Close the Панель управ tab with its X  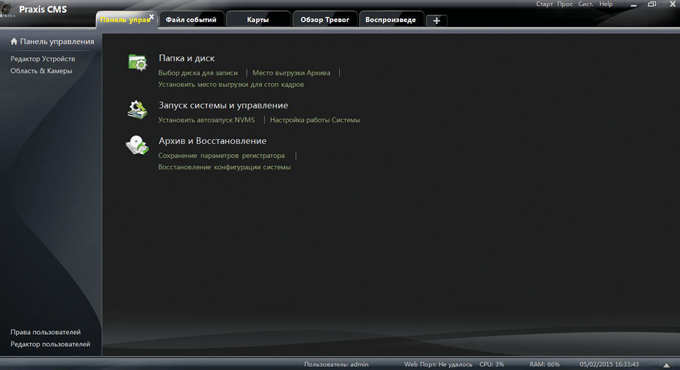point(151,16)
